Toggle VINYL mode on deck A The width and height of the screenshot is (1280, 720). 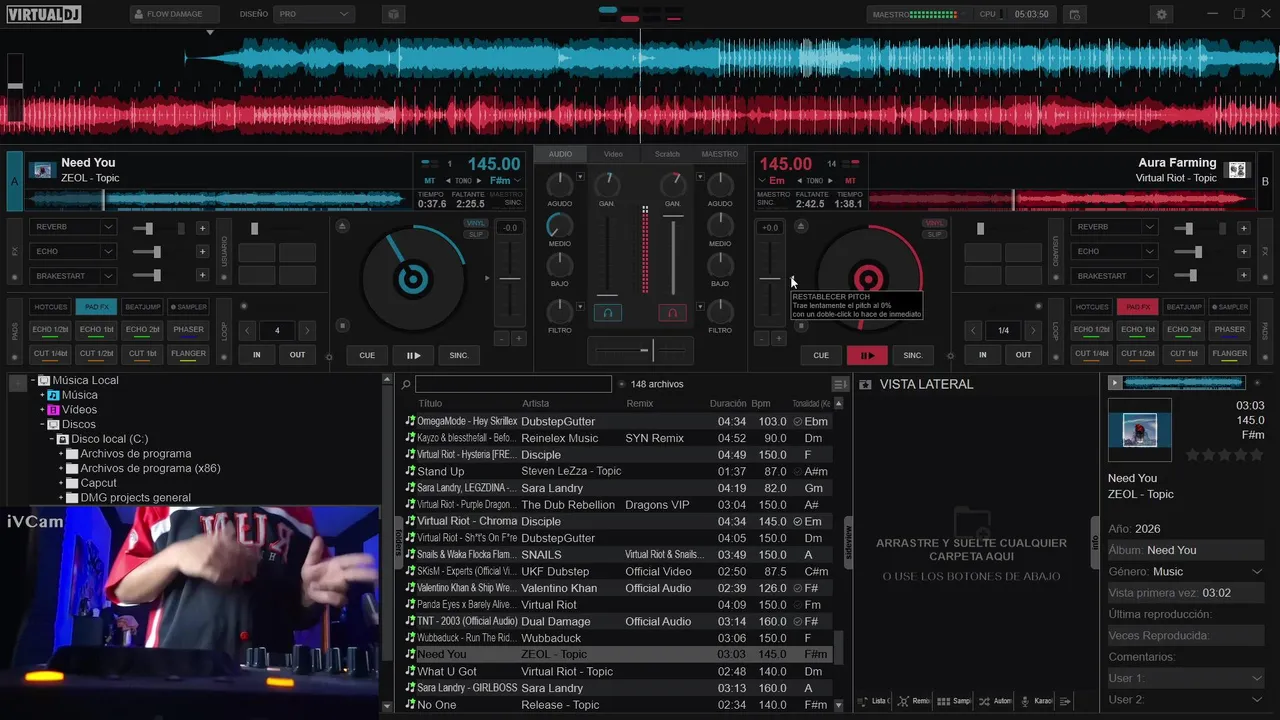476,223
